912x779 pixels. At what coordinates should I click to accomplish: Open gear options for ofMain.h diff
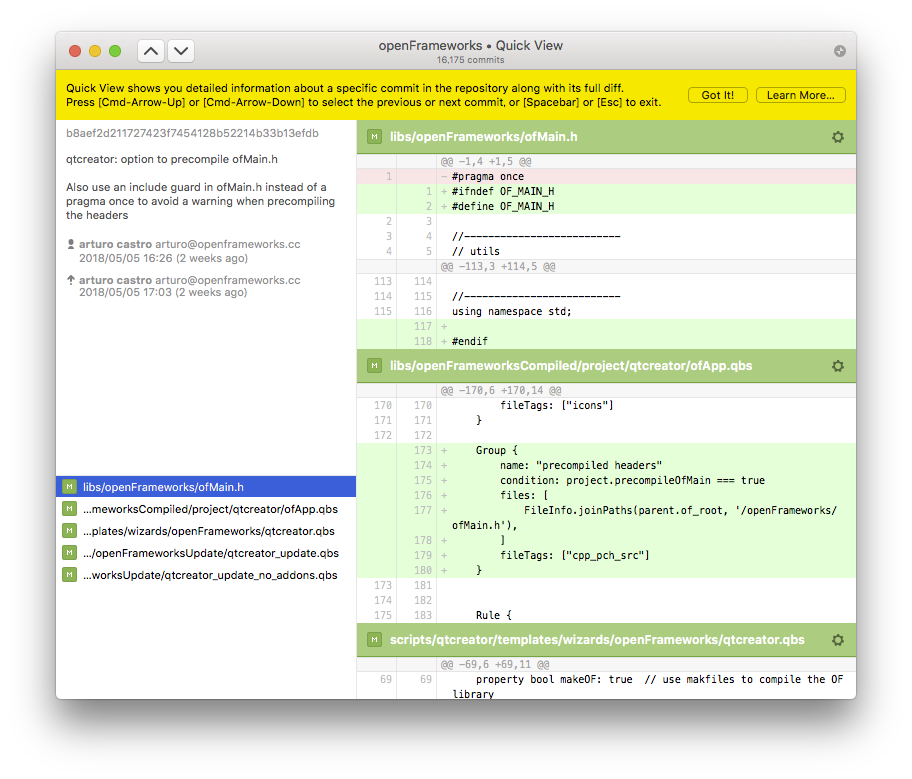coord(838,137)
